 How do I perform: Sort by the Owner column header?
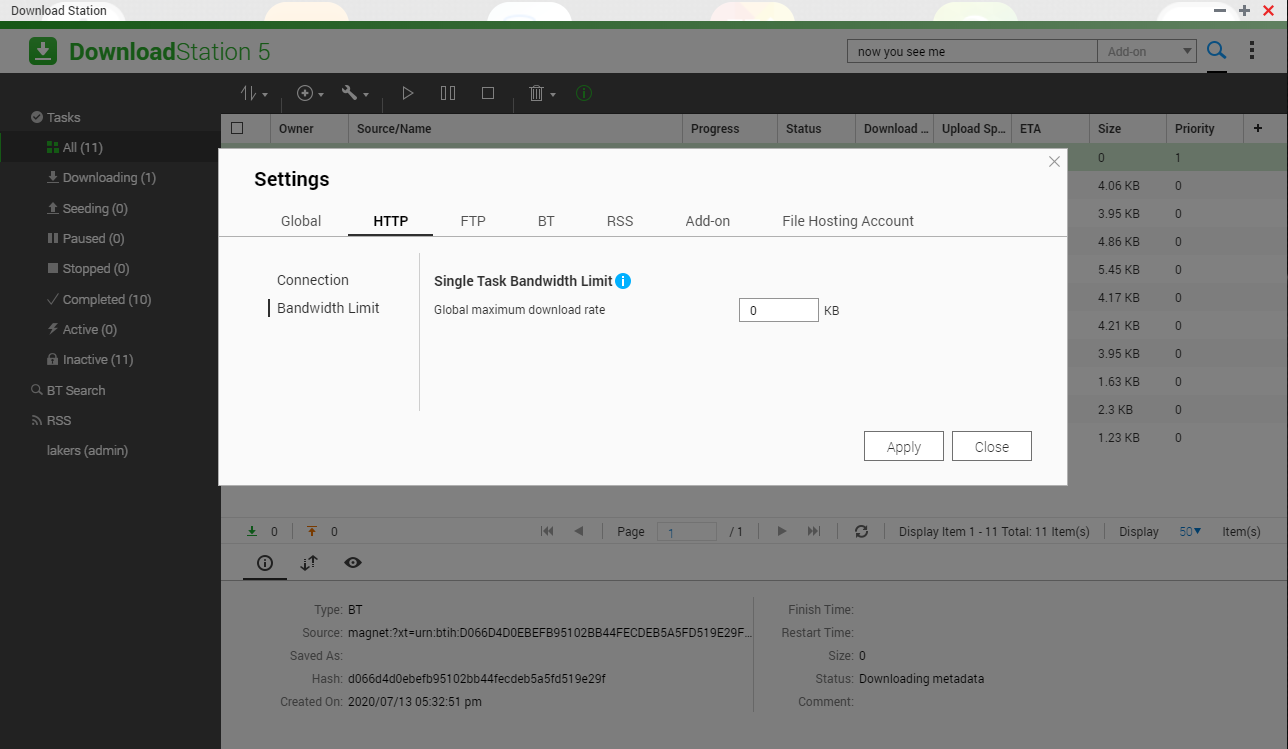coord(309,128)
